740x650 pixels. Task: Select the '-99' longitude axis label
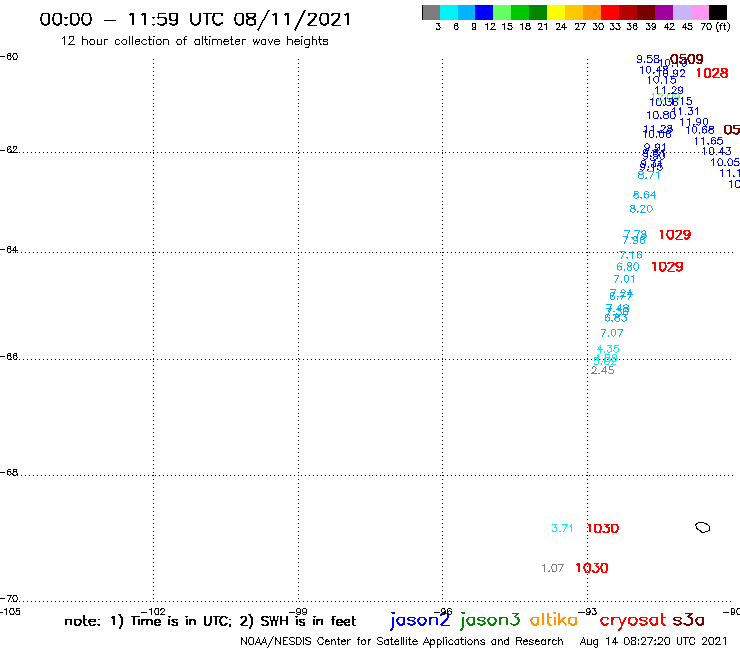(x=298, y=611)
